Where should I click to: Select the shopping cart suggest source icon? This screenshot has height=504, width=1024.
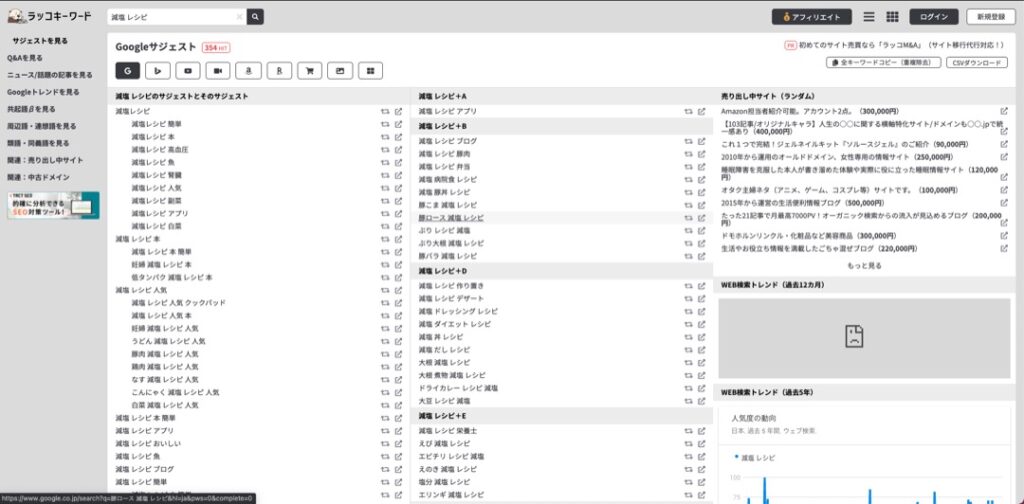(x=310, y=71)
